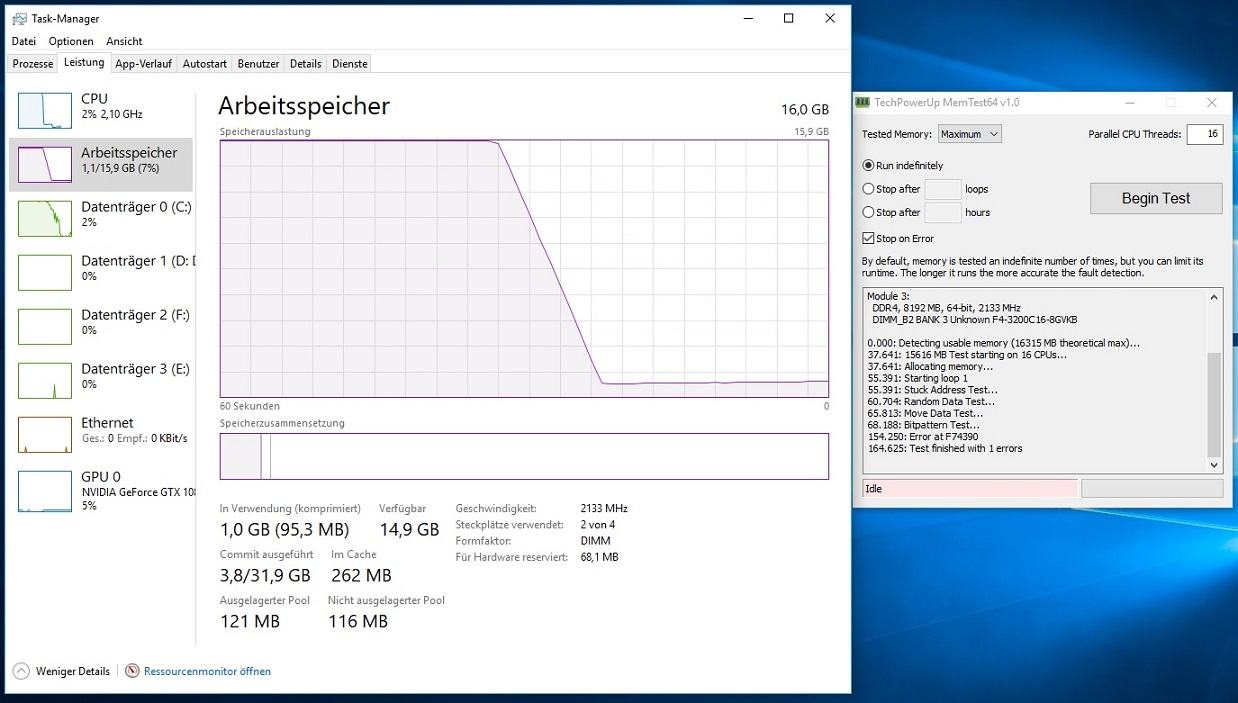Click 'Stuck Address Test...' log line
The height and width of the screenshot is (703, 1238).
pyautogui.click(x=933, y=390)
